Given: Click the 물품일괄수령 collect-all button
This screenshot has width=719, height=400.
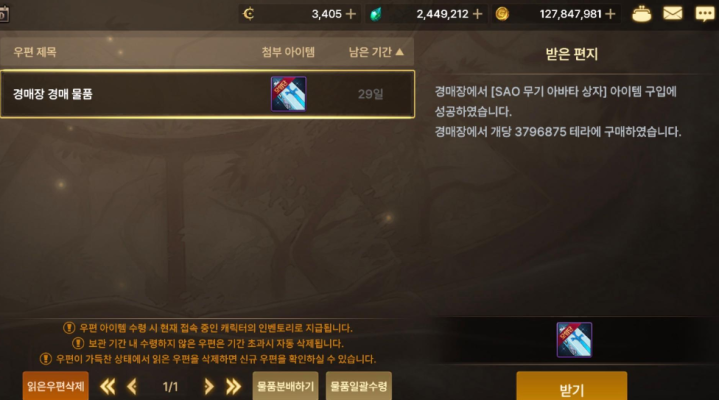Looking at the screenshot, I should point(359,386).
